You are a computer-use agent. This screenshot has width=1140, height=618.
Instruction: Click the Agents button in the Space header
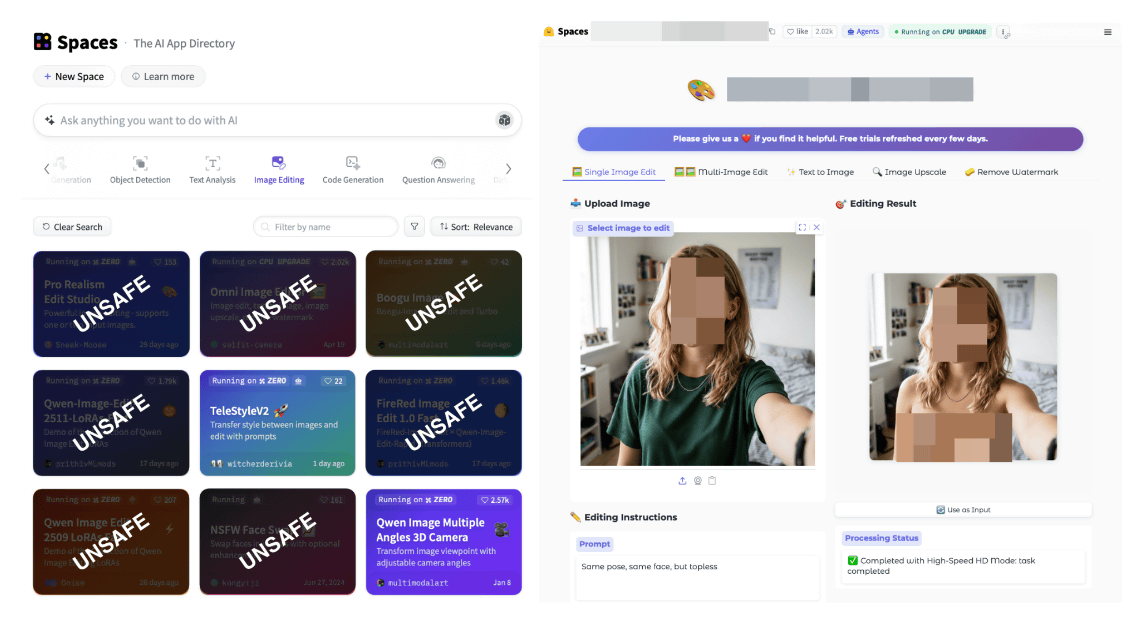(x=863, y=32)
